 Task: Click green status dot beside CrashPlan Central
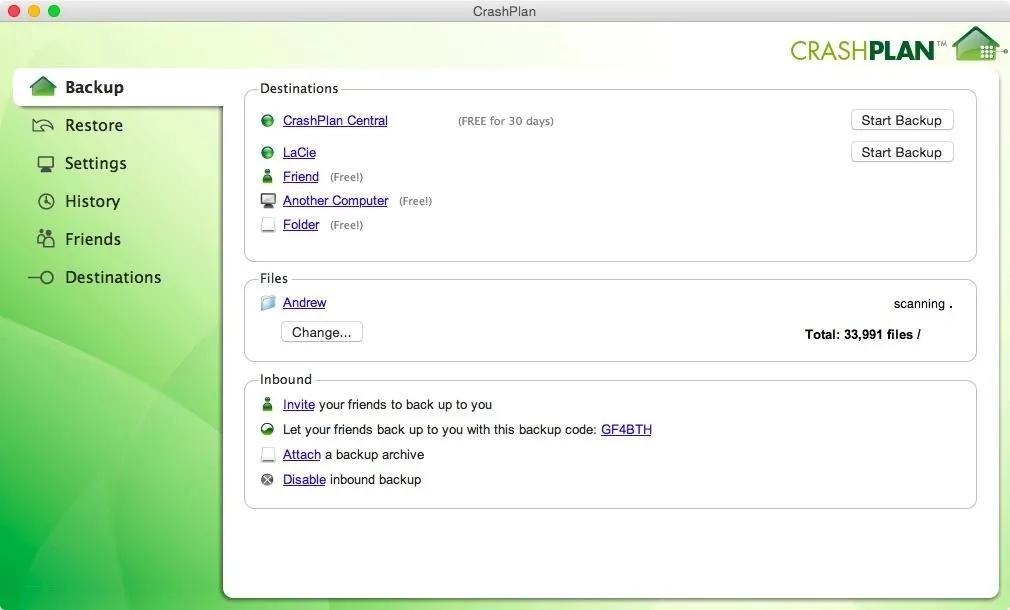tap(267, 120)
